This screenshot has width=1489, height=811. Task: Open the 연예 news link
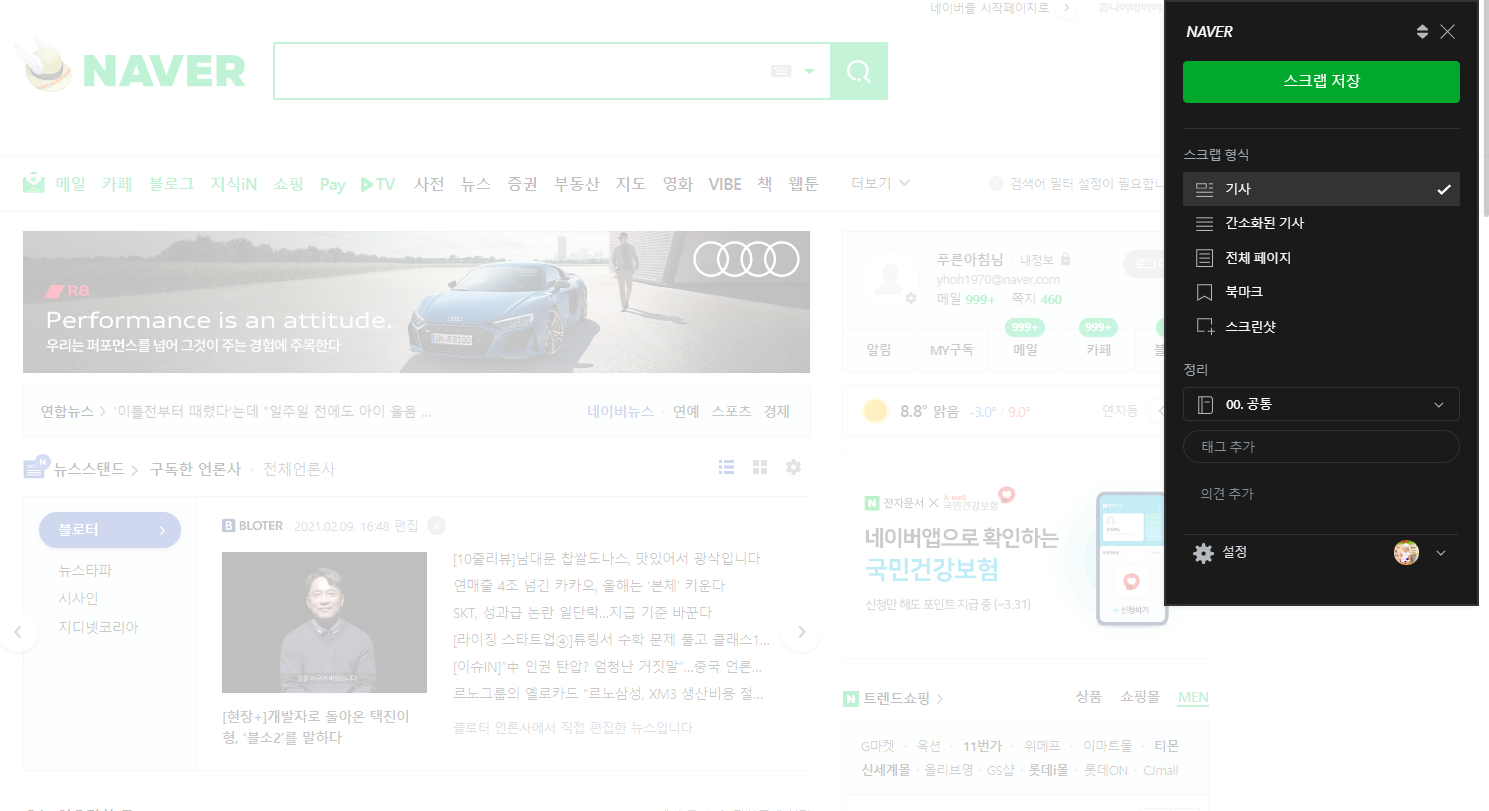(x=686, y=411)
